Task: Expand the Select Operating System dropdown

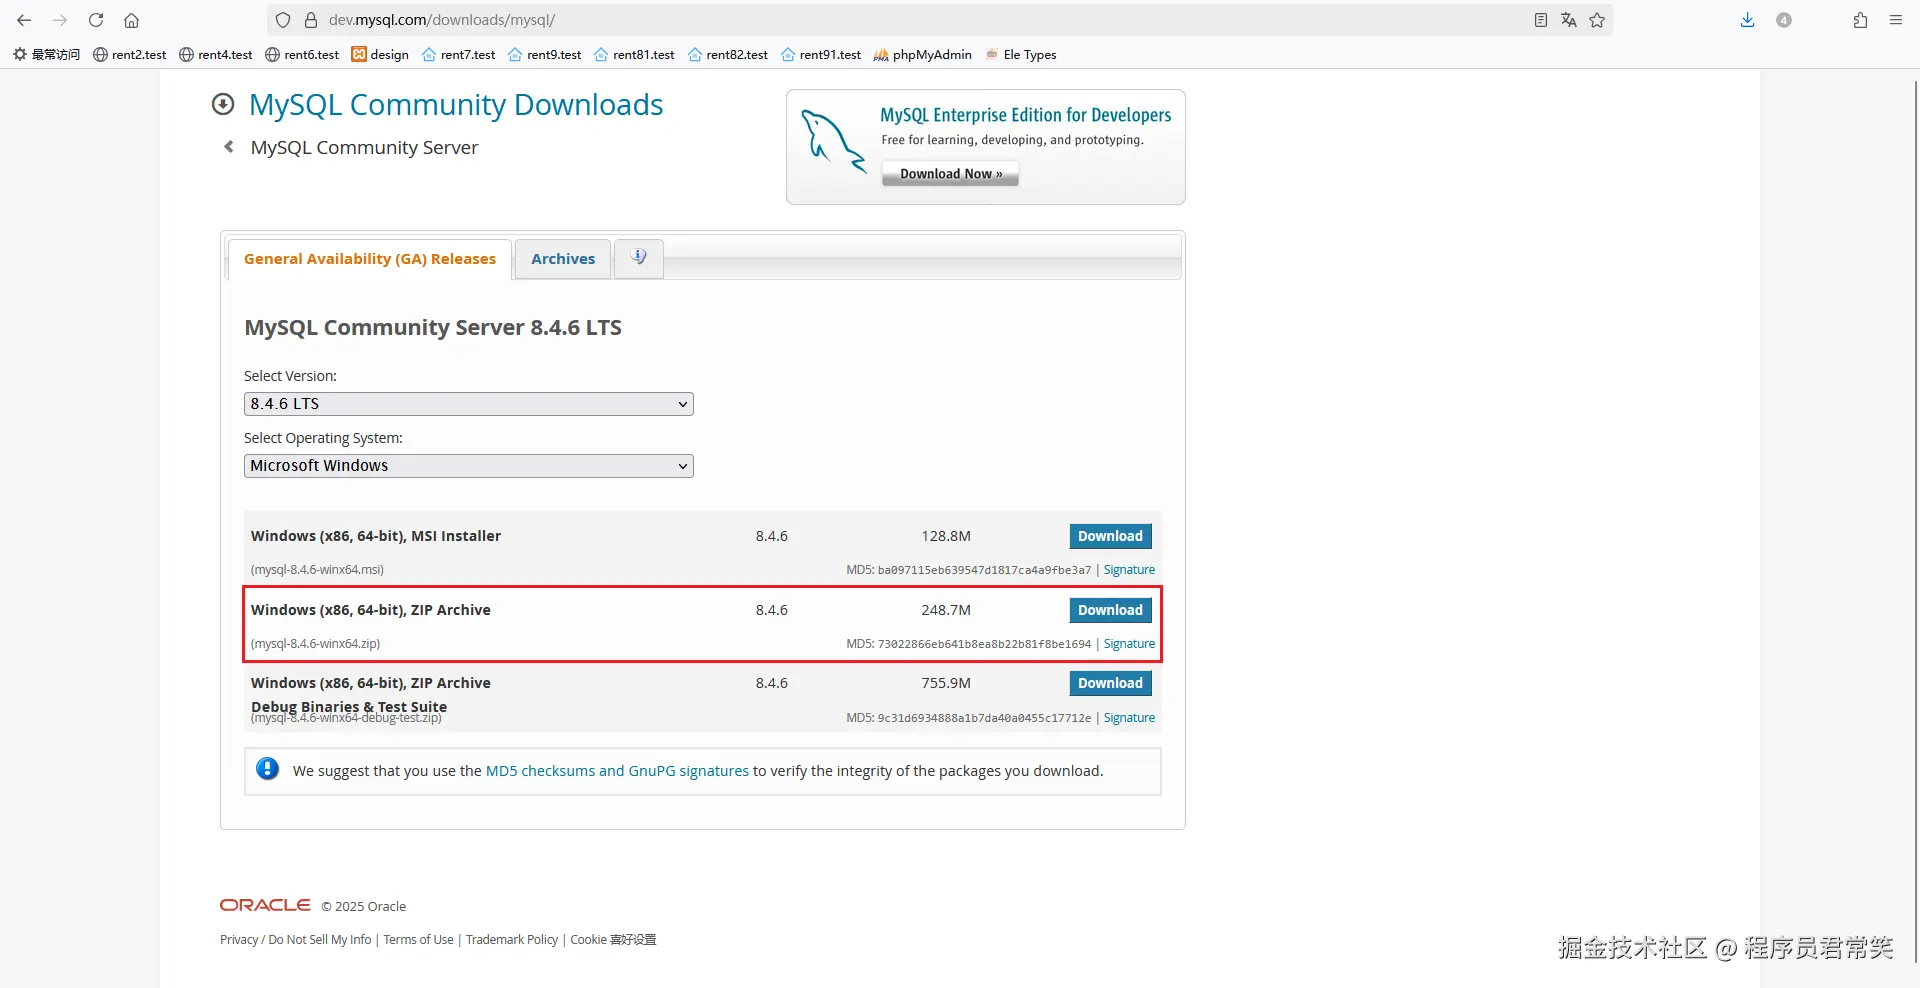Action: pos(469,466)
